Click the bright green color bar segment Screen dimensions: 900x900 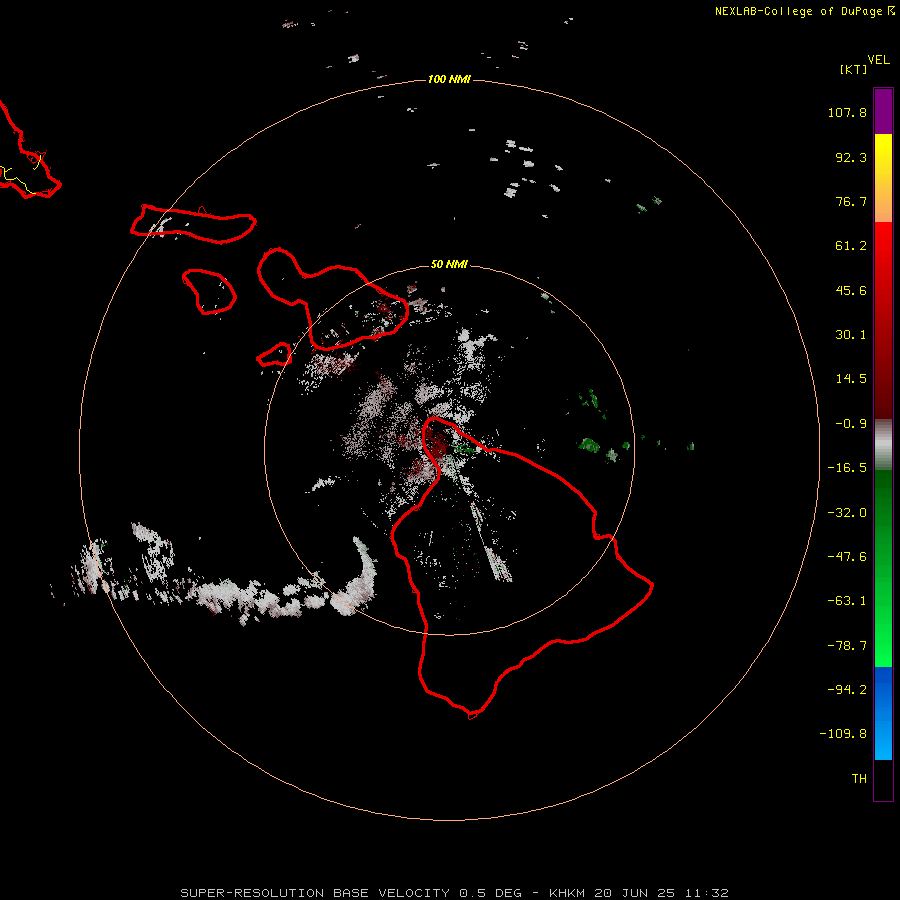883,568
